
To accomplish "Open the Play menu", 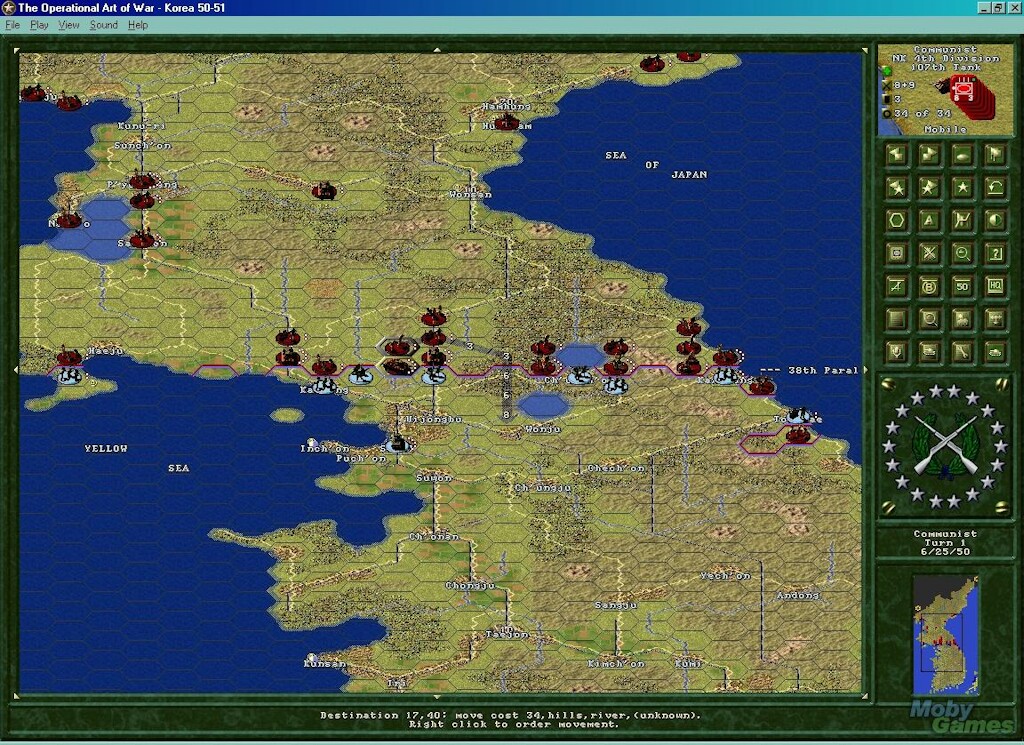I will pyautogui.click(x=39, y=25).
